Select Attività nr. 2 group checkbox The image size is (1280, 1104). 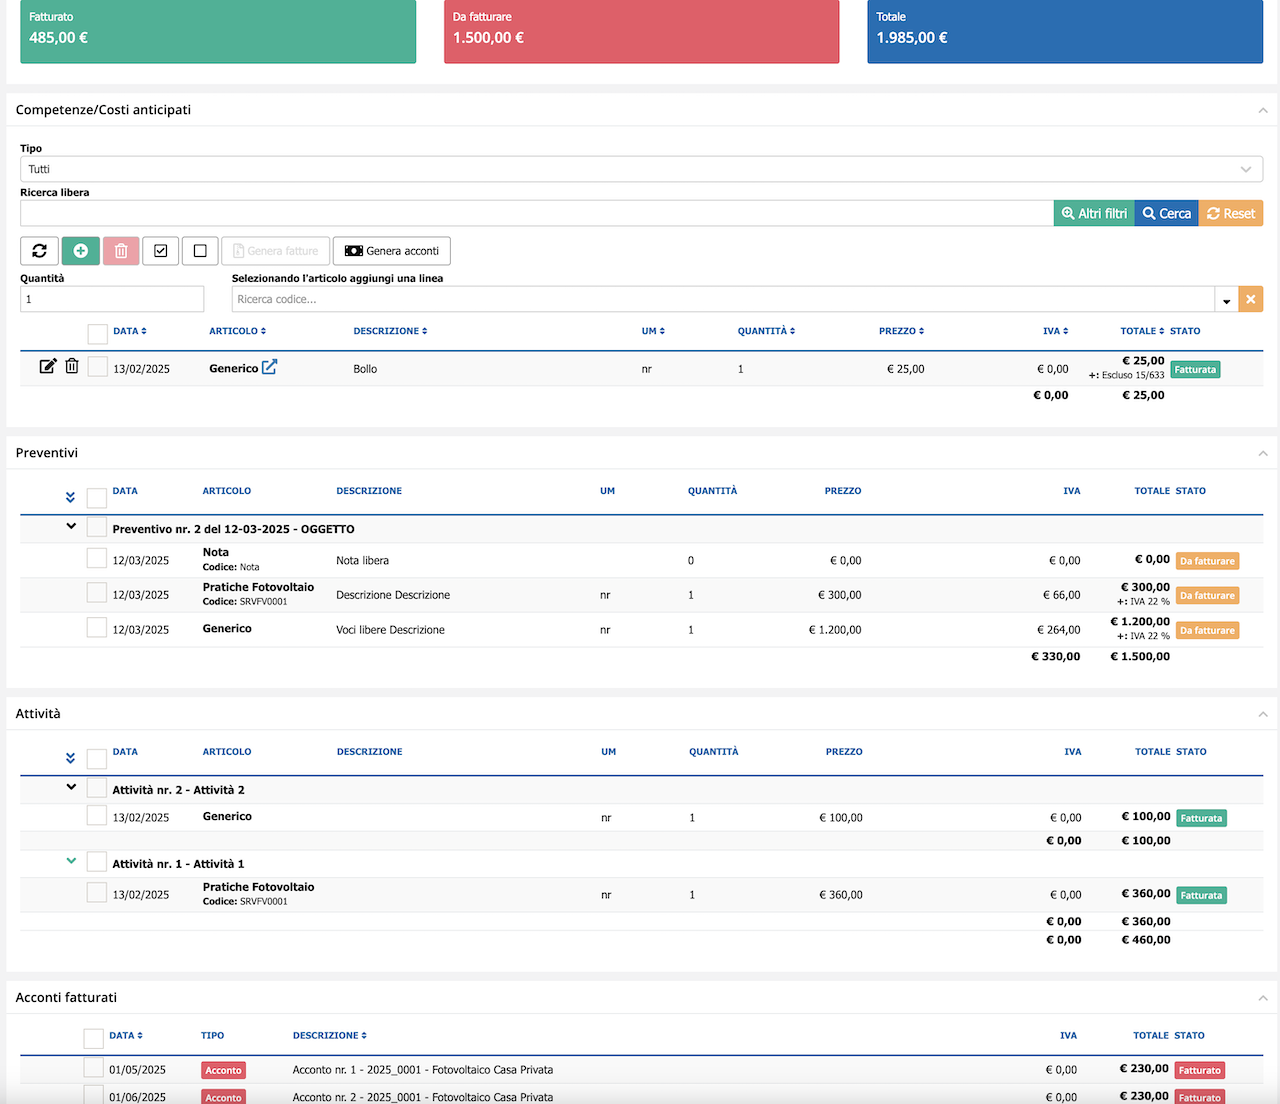[97, 788]
